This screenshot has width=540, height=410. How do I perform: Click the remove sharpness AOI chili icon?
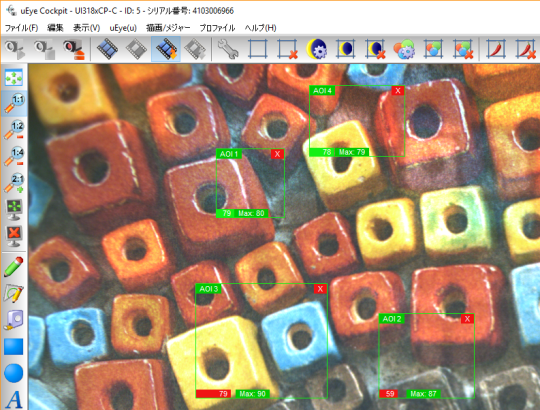pyautogui.click(x=526, y=49)
